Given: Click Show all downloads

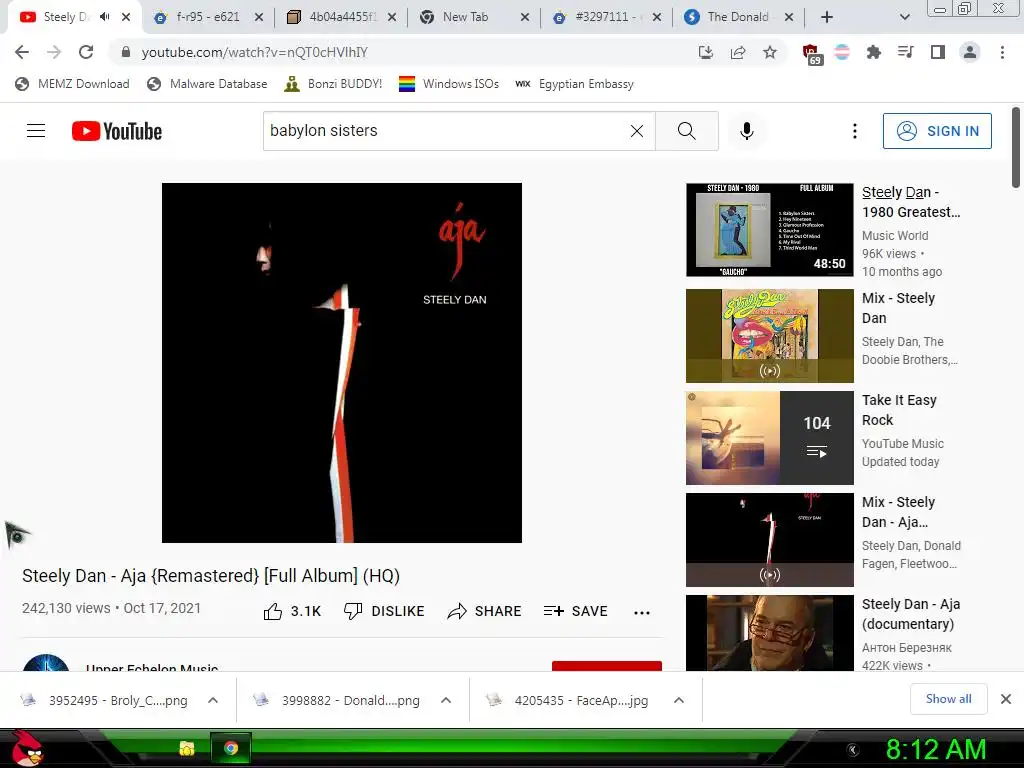Looking at the screenshot, I should 948,699.
